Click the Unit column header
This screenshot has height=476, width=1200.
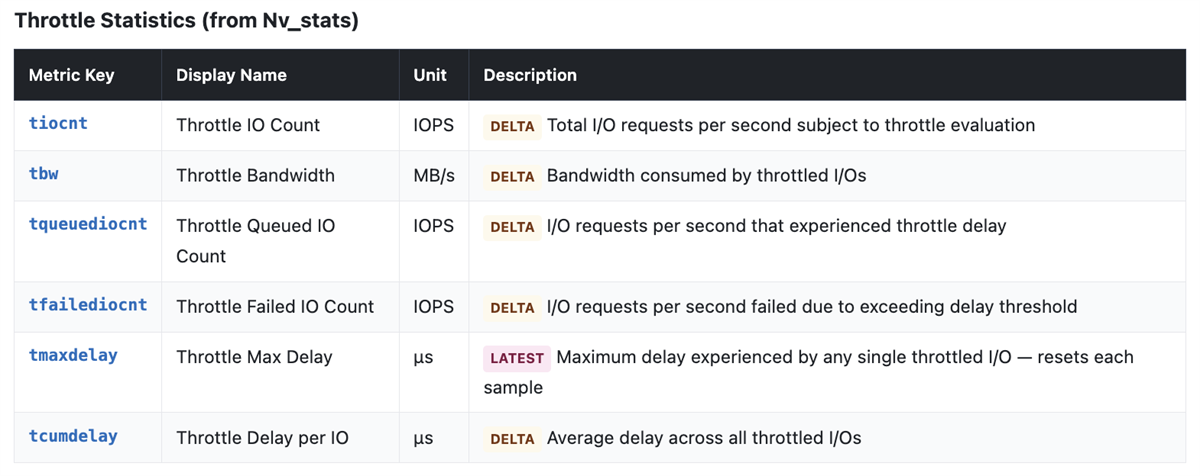point(430,75)
